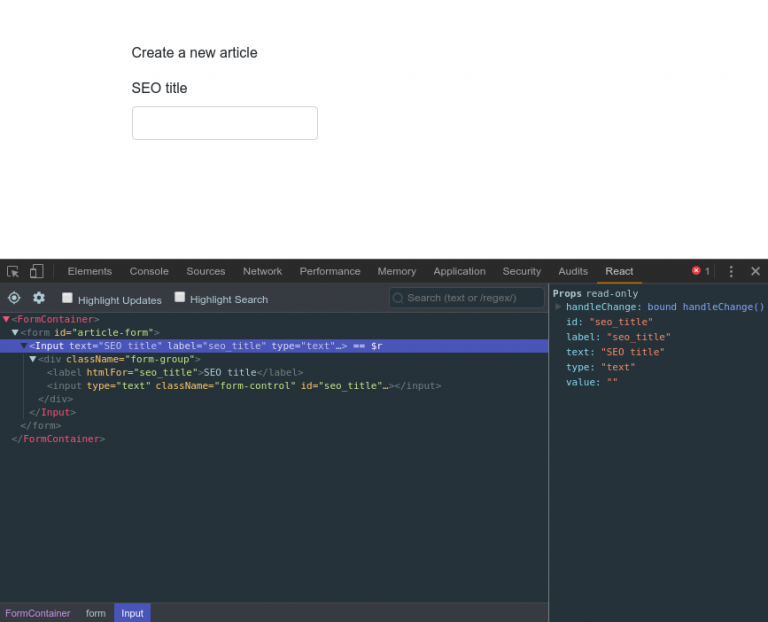Click the closing /FormContainer tag row
The image size is (768, 622).
tap(58, 439)
